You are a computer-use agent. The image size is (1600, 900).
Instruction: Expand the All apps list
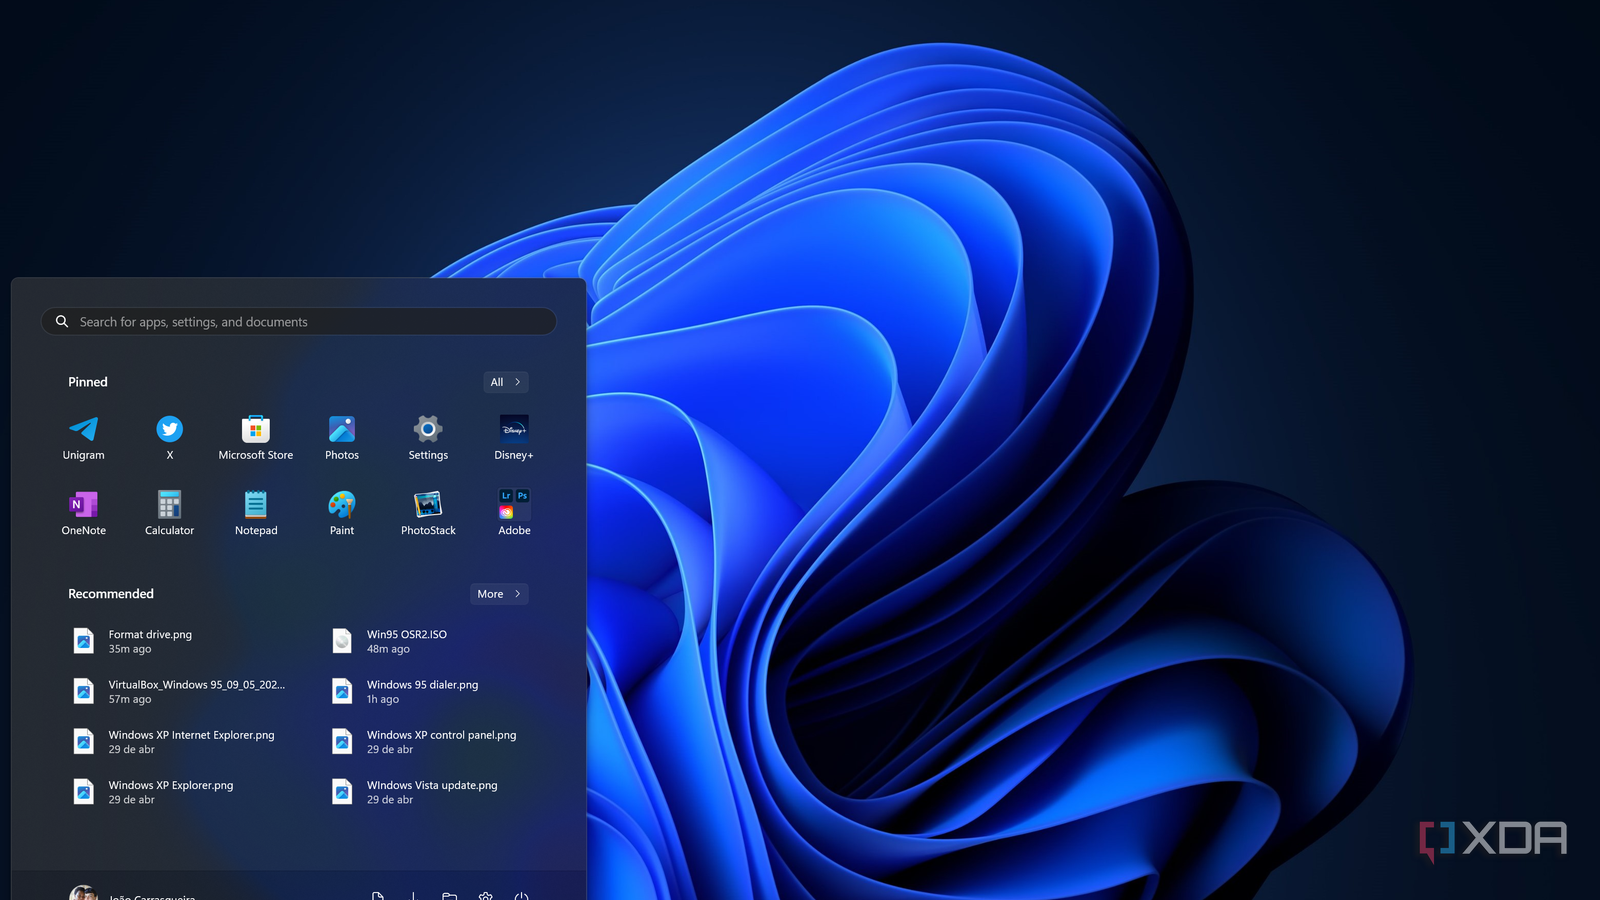505,382
